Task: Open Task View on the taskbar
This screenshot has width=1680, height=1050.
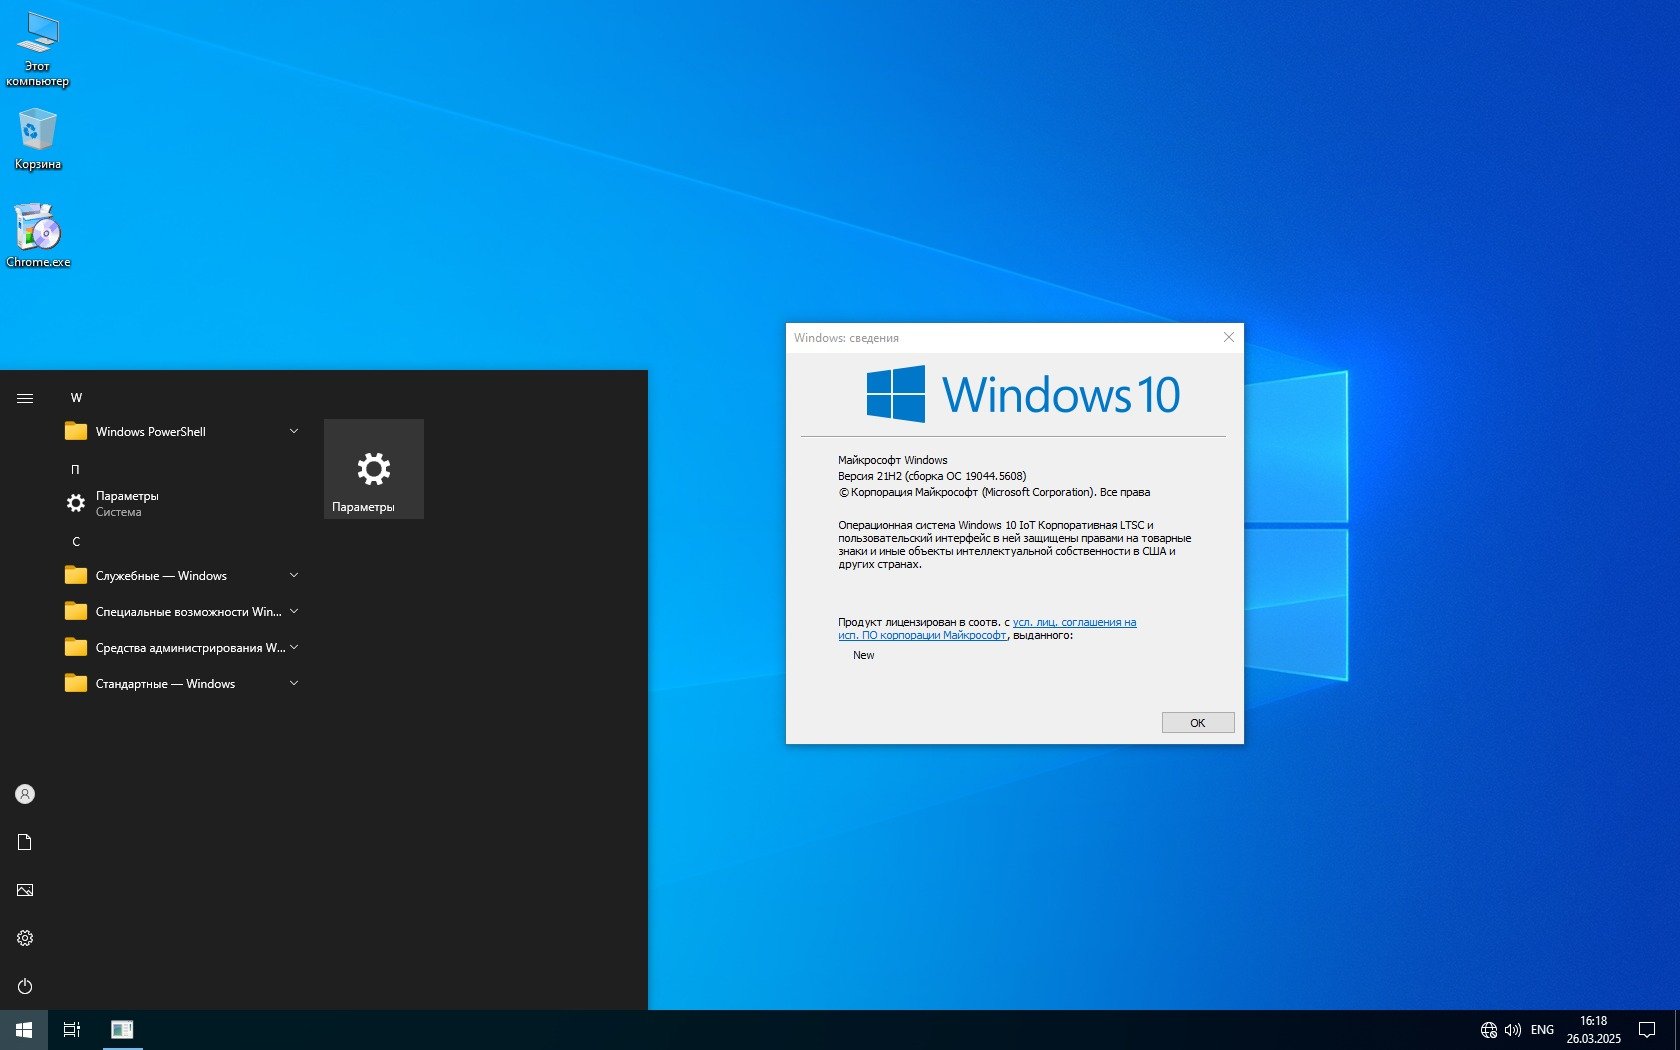Action: tap(72, 1029)
